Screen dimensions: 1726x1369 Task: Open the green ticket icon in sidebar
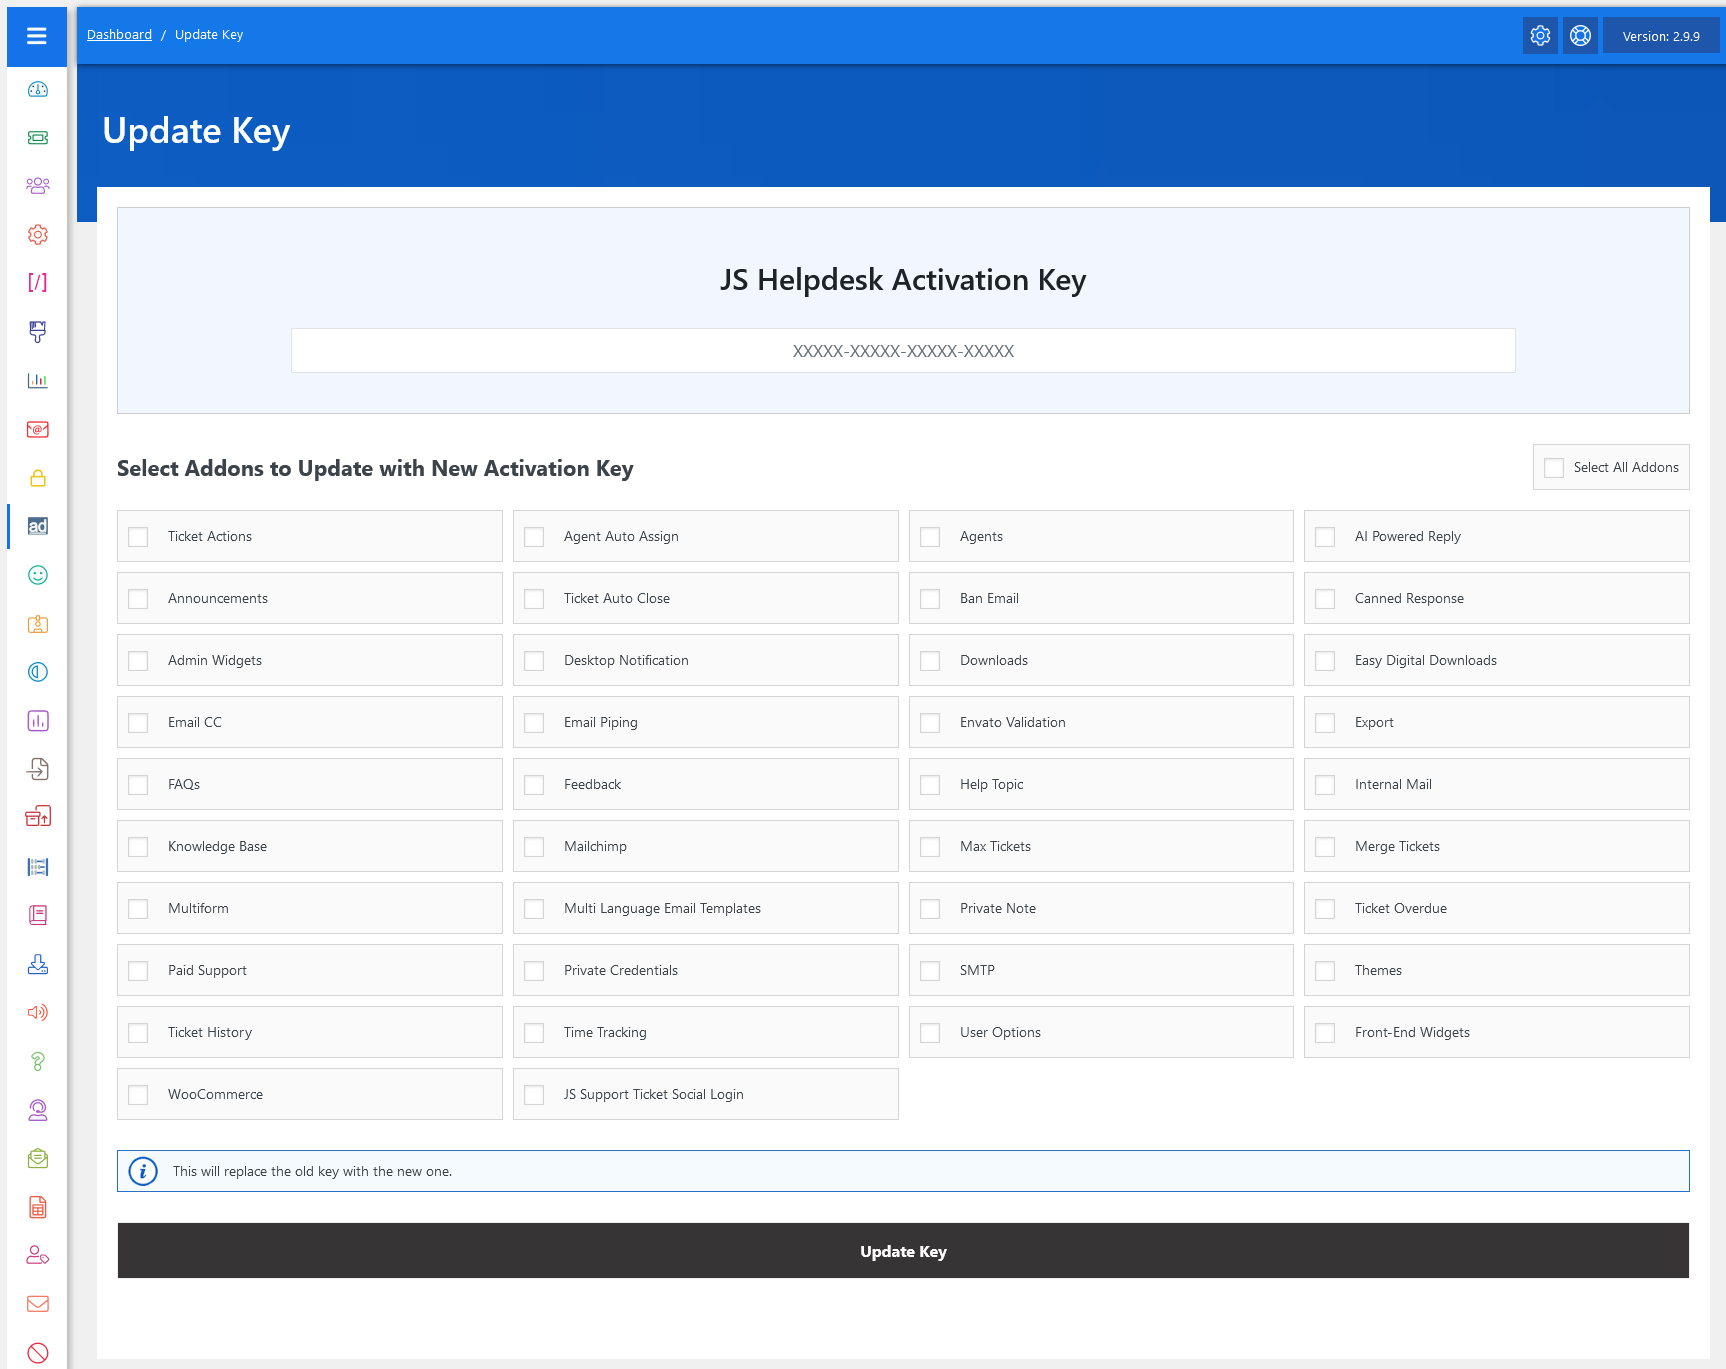38,137
